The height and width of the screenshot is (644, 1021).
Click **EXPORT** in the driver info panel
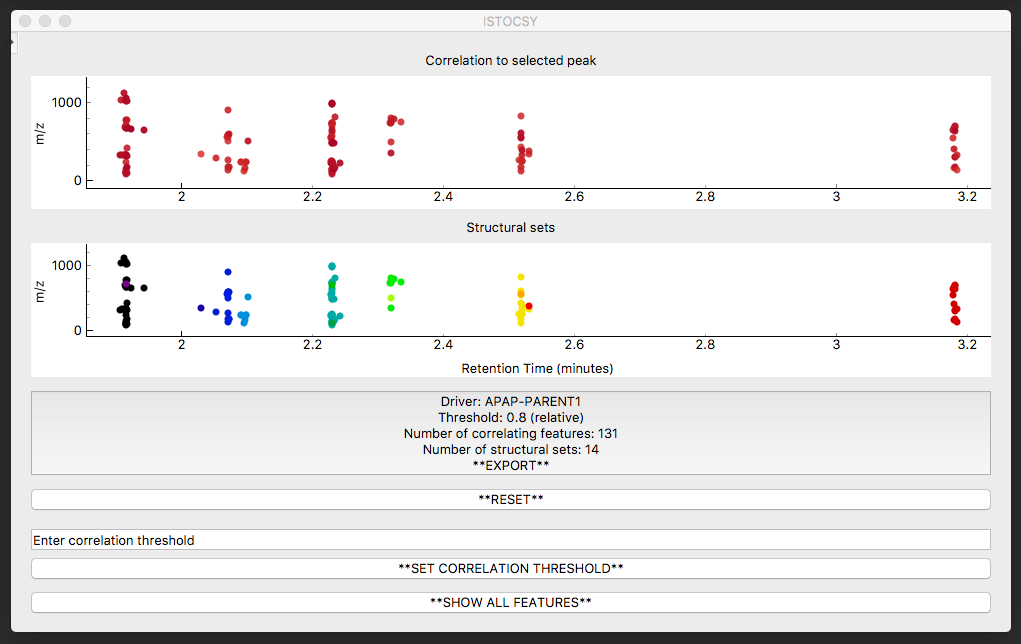pos(510,466)
